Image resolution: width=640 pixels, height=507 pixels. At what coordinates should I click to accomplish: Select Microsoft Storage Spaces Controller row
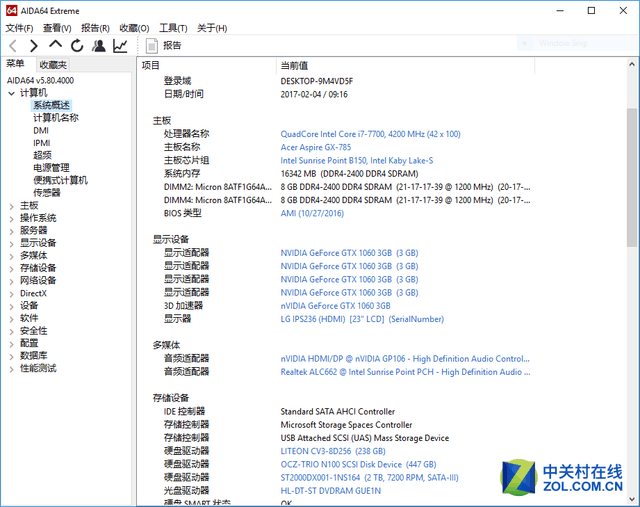pos(346,425)
